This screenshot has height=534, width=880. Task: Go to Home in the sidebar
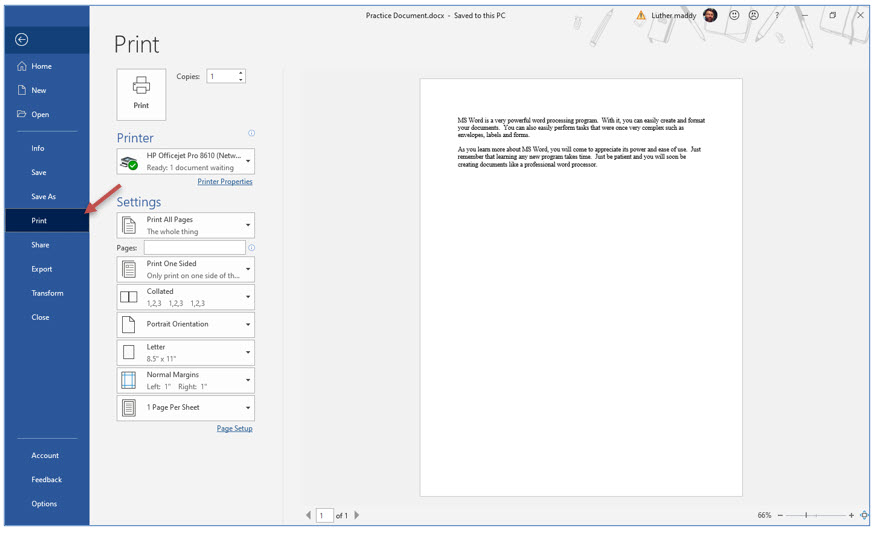47,66
